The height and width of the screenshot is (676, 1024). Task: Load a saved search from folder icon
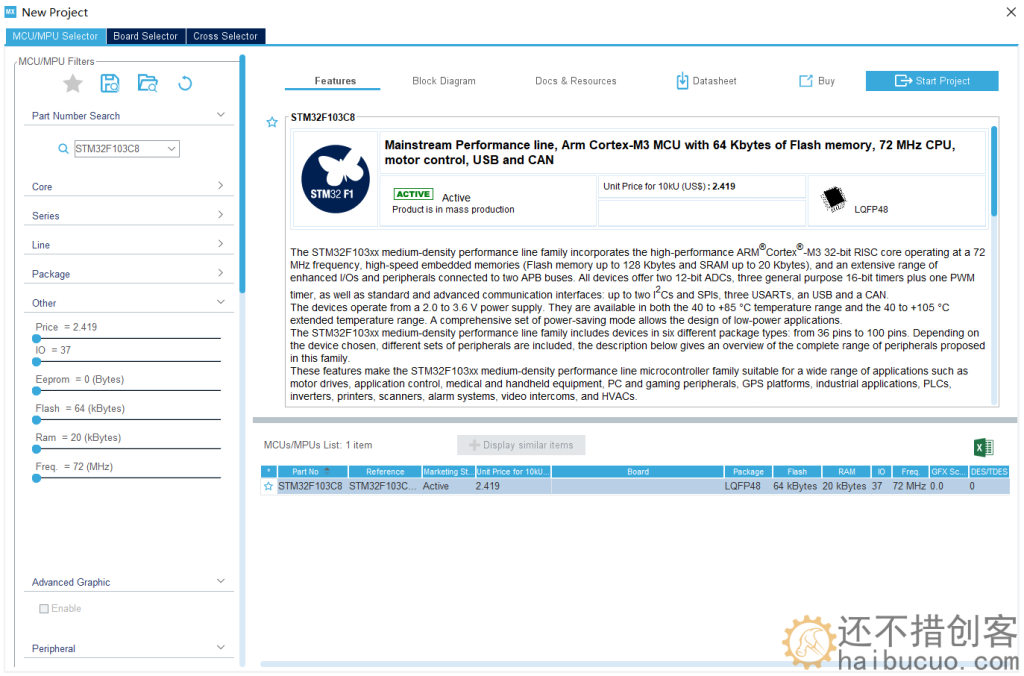pos(148,84)
